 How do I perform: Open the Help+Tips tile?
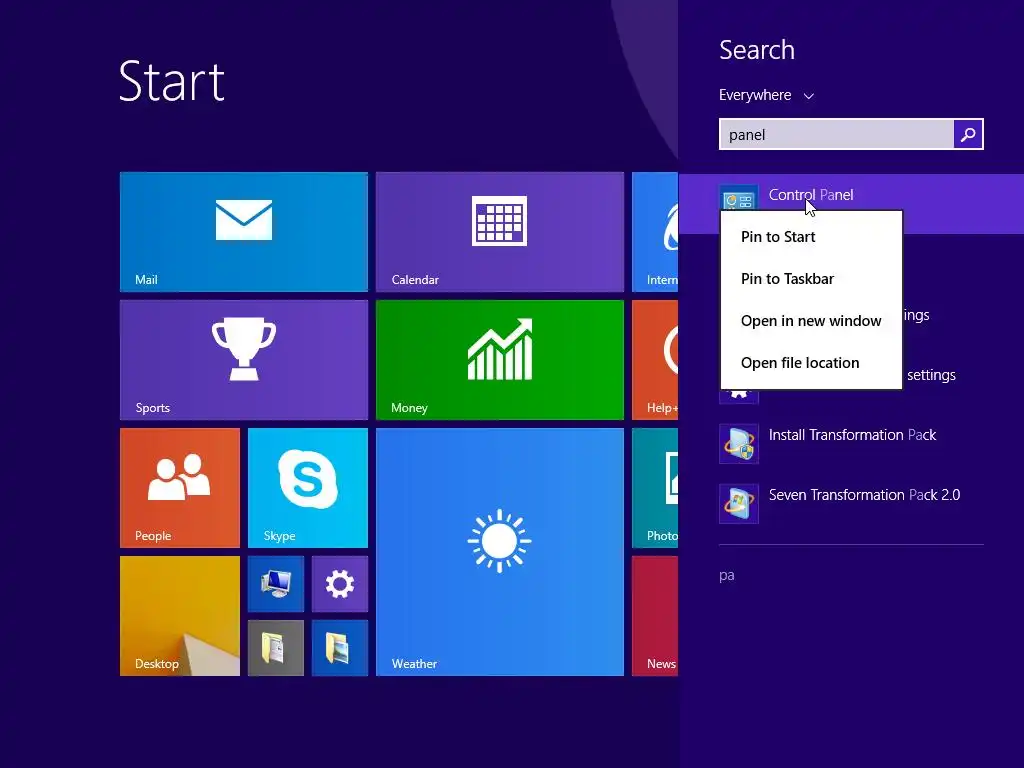click(x=655, y=360)
